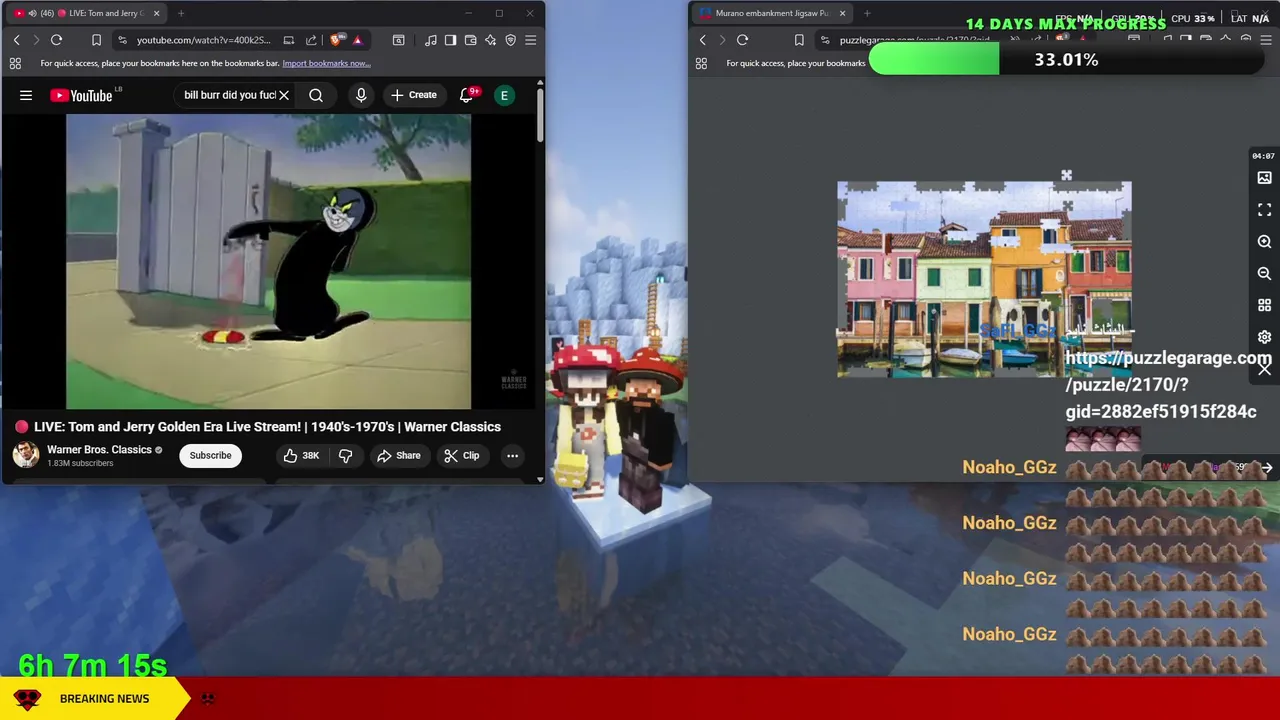The width and height of the screenshot is (1280, 720).
Task: Open bookmarks grid icon in puzzle window
Action: (701, 63)
